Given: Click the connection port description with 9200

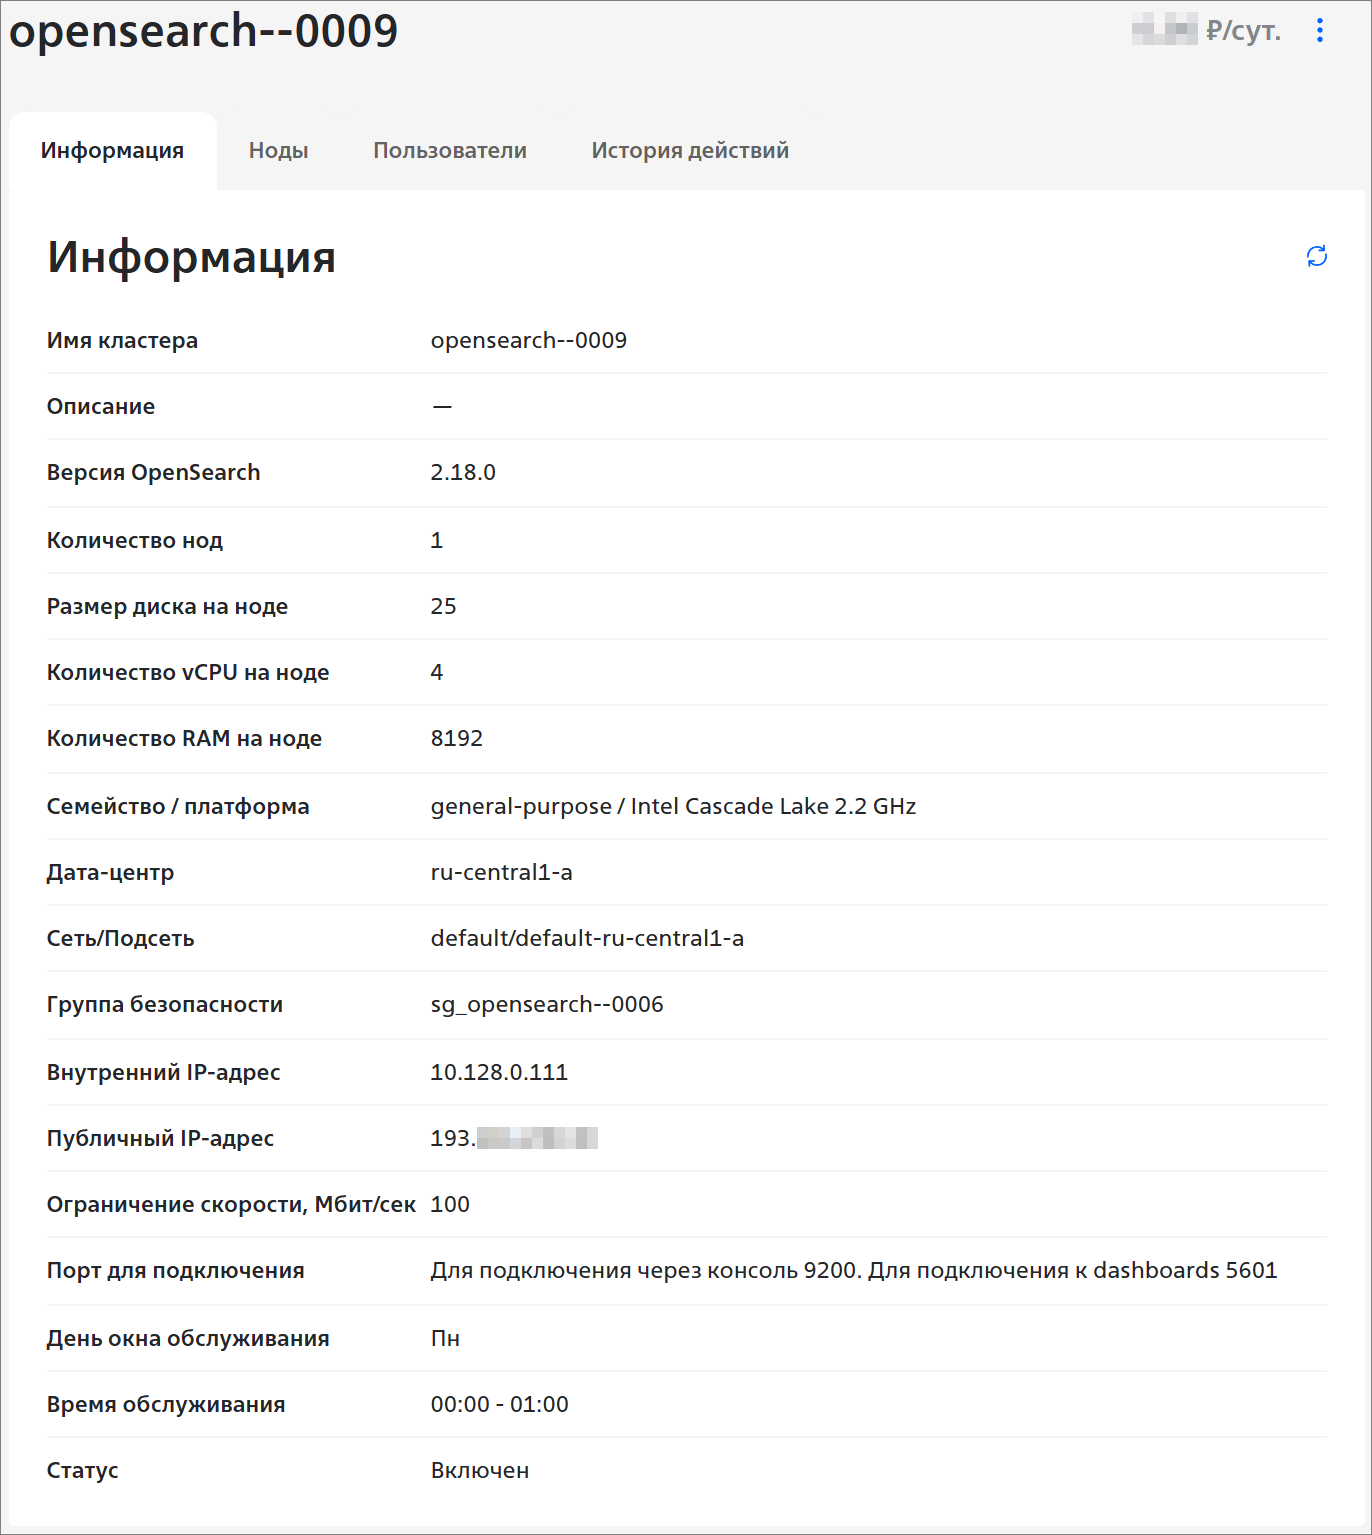Looking at the screenshot, I should point(854,1270).
